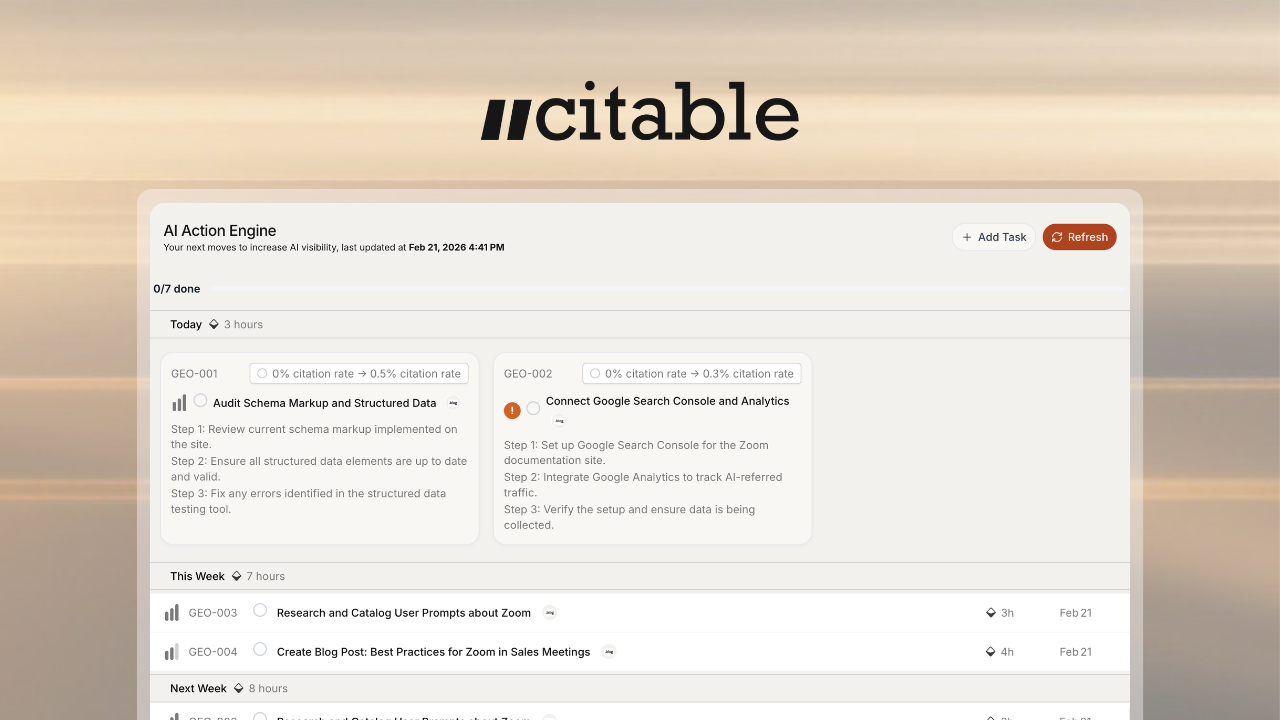The image size is (1280, 720).
Task: Click the estimate icon in This Week header
Action: [236, 576]
